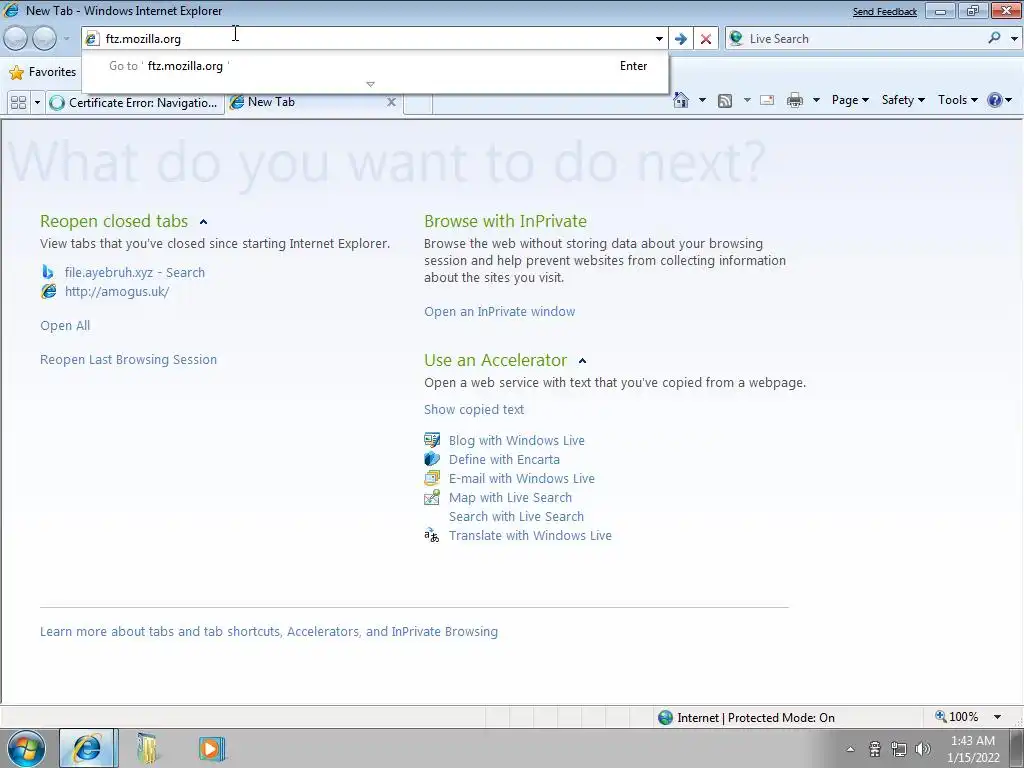Expand the autocomplete suggestions chevron
Screen dimensions: 1024x768
(370, 84)
